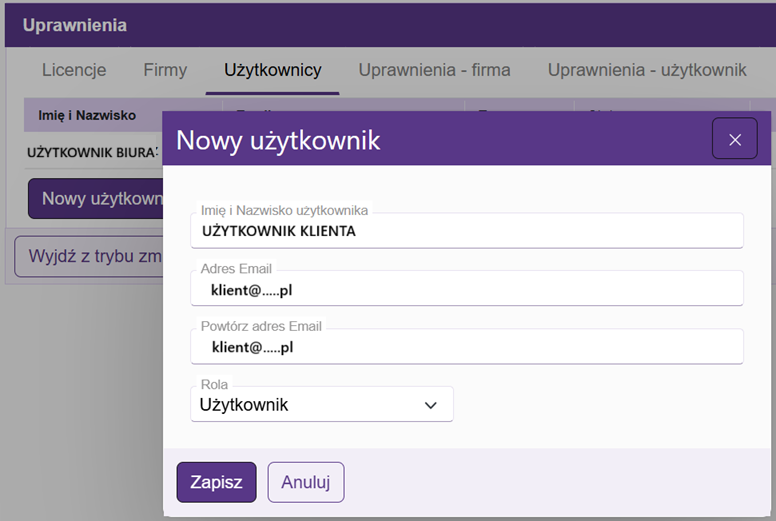776x521 pixels.
Task: Open the Uprawnienia - użytkownik tab
Action: tap(647, 70)
